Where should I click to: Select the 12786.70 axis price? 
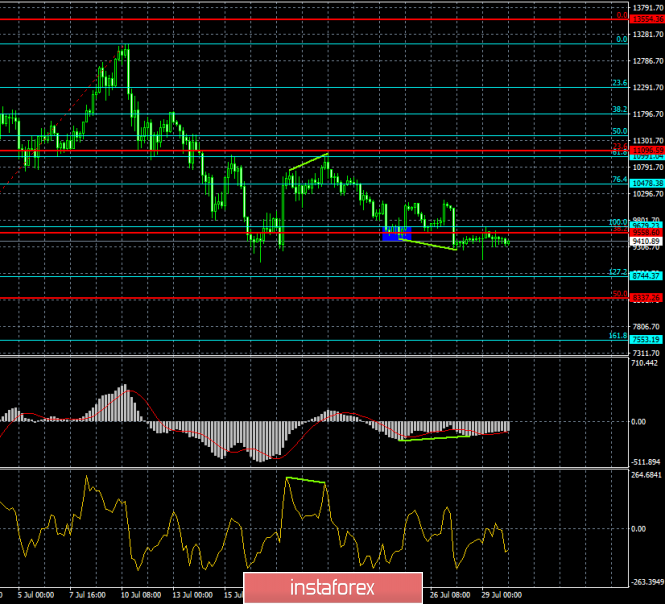click(x=648, y=61)
